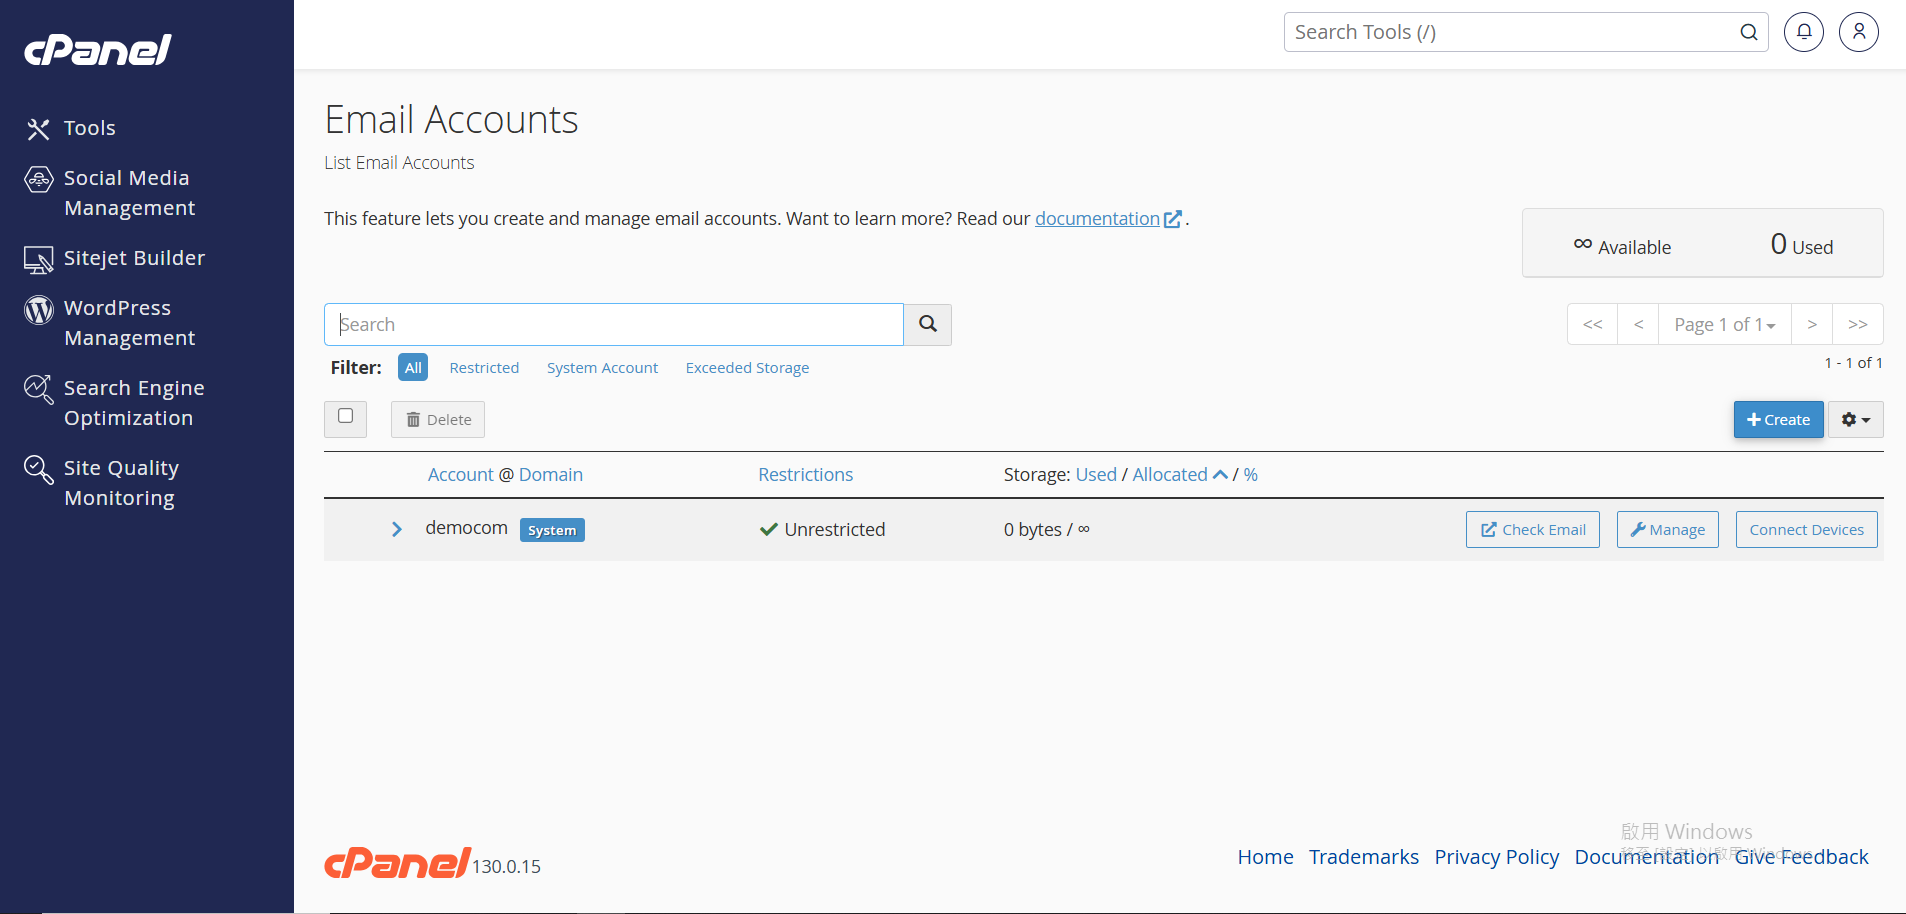This screenshot has width=1906, height=914.
Task: Open WordPress Management icon
Action: pyautogui.click(x=38, y=310)
